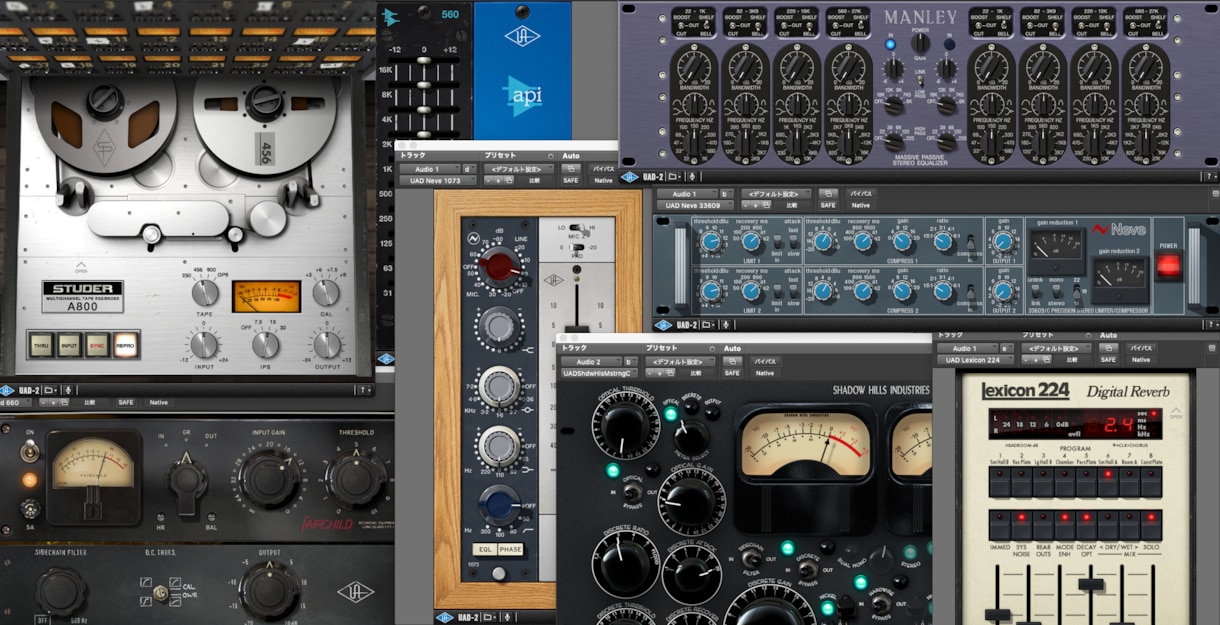Open folder menu in Neve 33609 bottom UAD-2 toolbar

708,325
